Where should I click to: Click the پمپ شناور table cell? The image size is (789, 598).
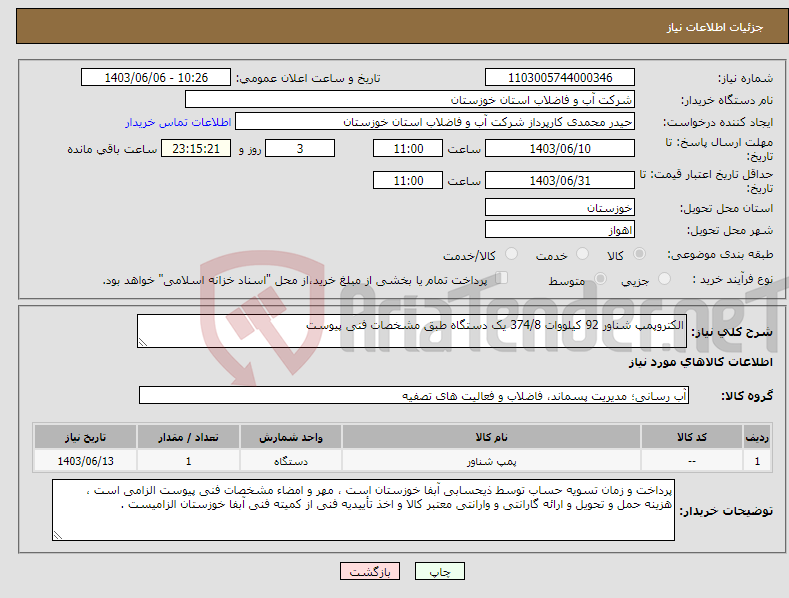click(x=491, y=461)
